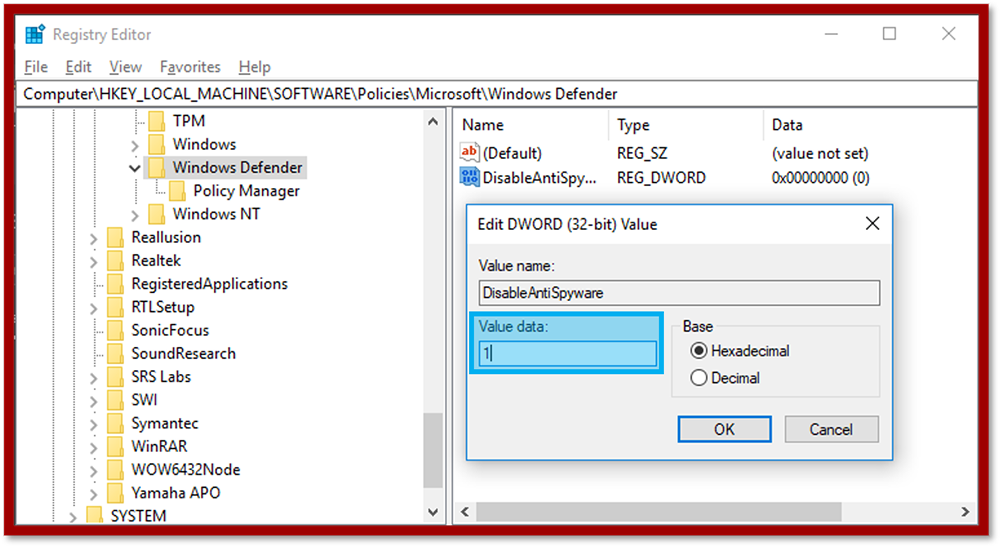
Task: Expand the Reallusion key node
Action: tap(94, 239)
